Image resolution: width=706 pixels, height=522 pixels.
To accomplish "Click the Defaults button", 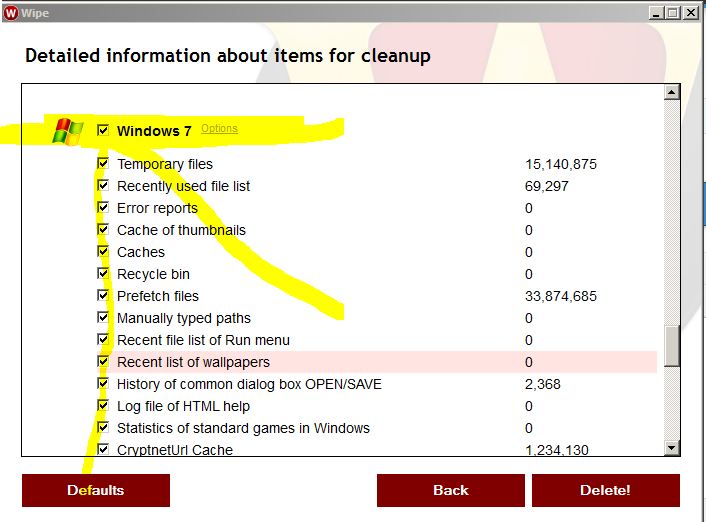I will [x=96, y=490].
